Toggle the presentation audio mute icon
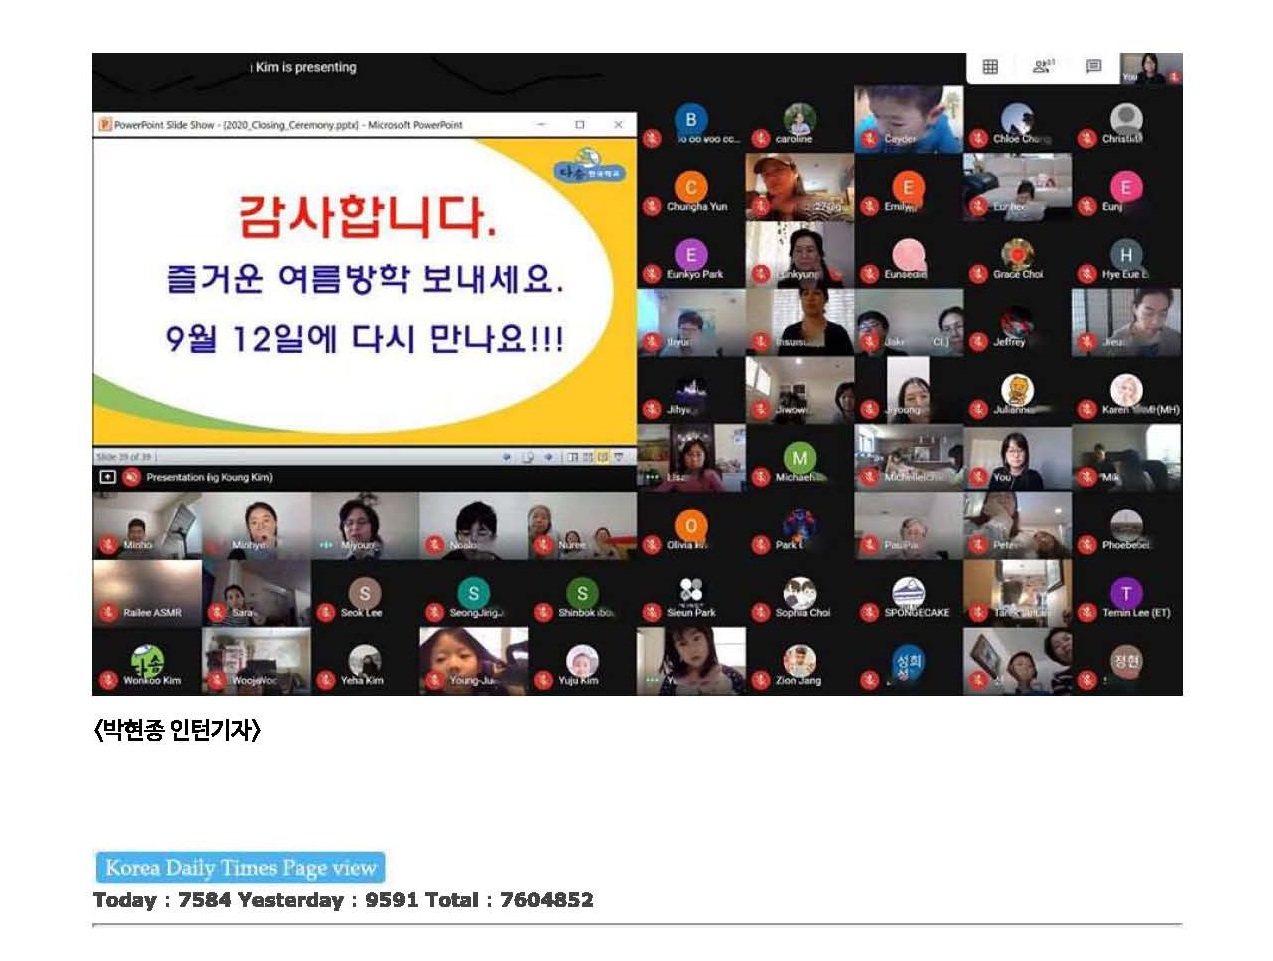The height and width of the screenshot is (961, 1273). click(x=131, y=478)
